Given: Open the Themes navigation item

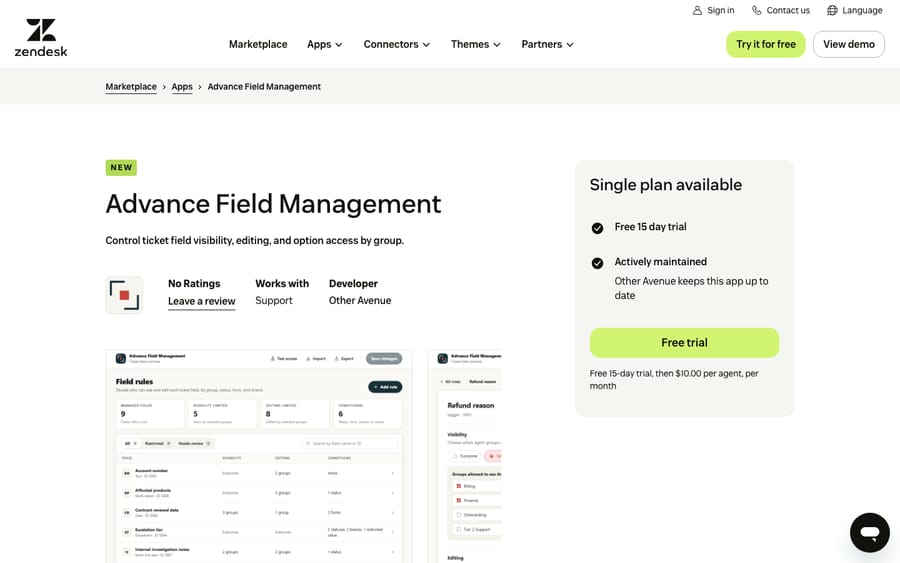Looking at the screenshot, I should click(x=476, y=44).
